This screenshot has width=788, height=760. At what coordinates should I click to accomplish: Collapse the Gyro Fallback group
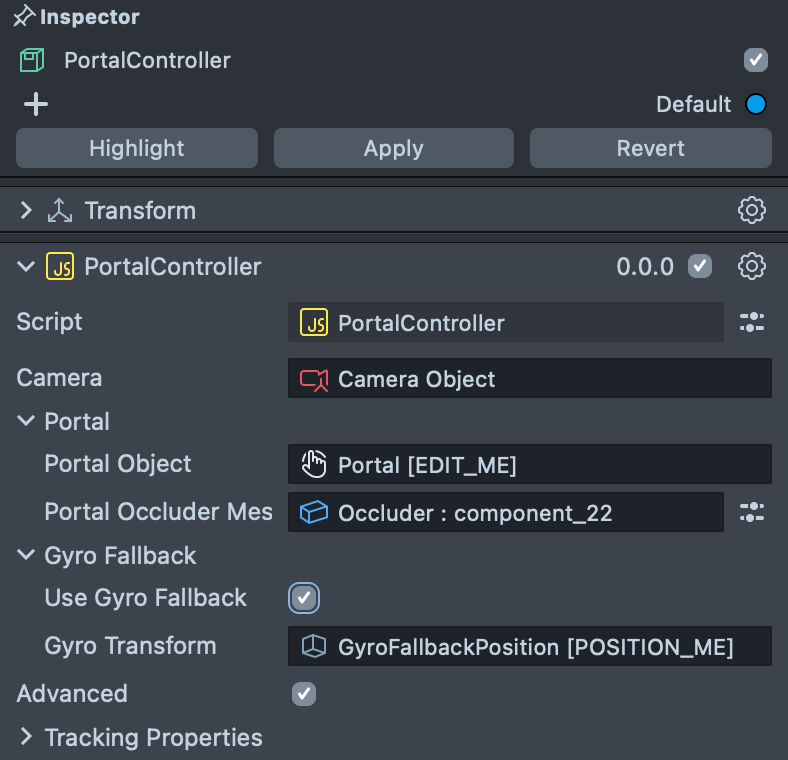click(26, 556)
